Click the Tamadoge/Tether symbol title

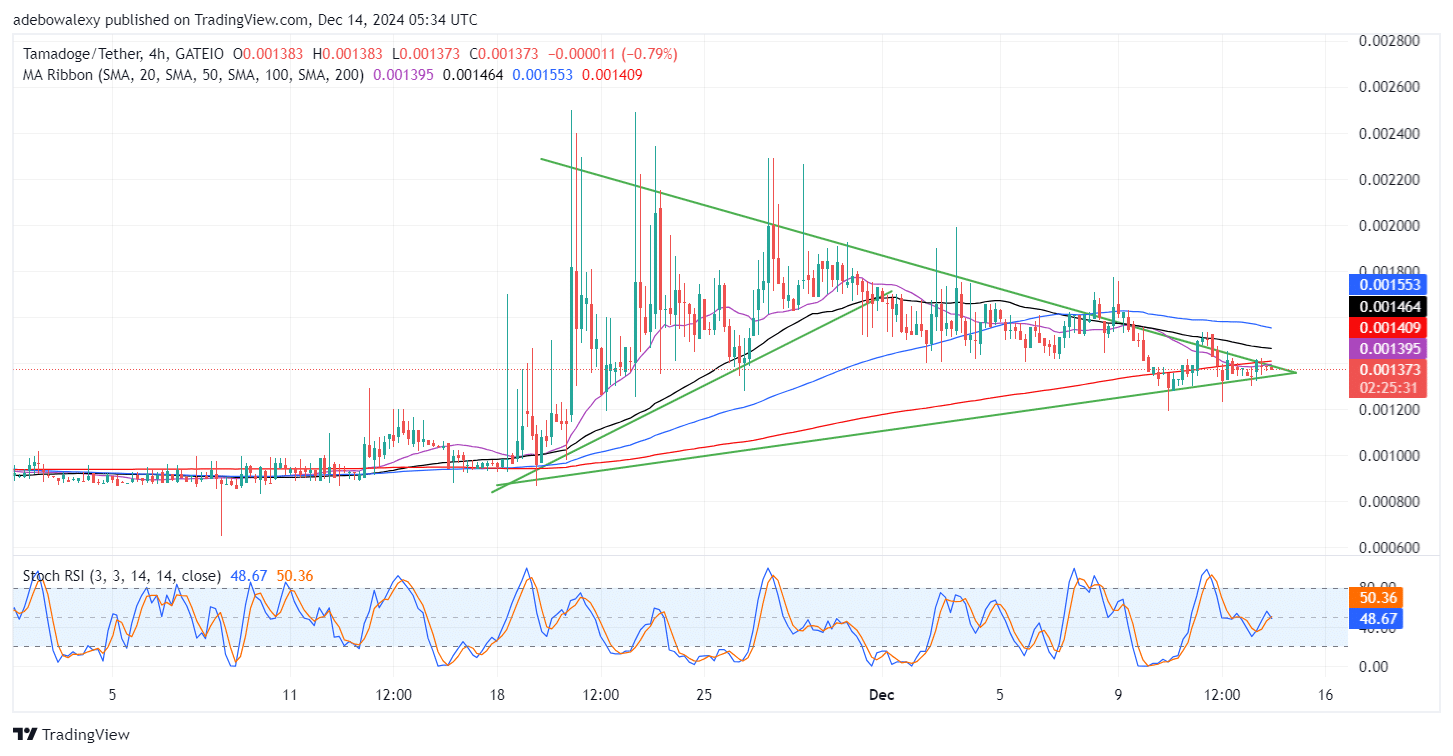point(80,53)
